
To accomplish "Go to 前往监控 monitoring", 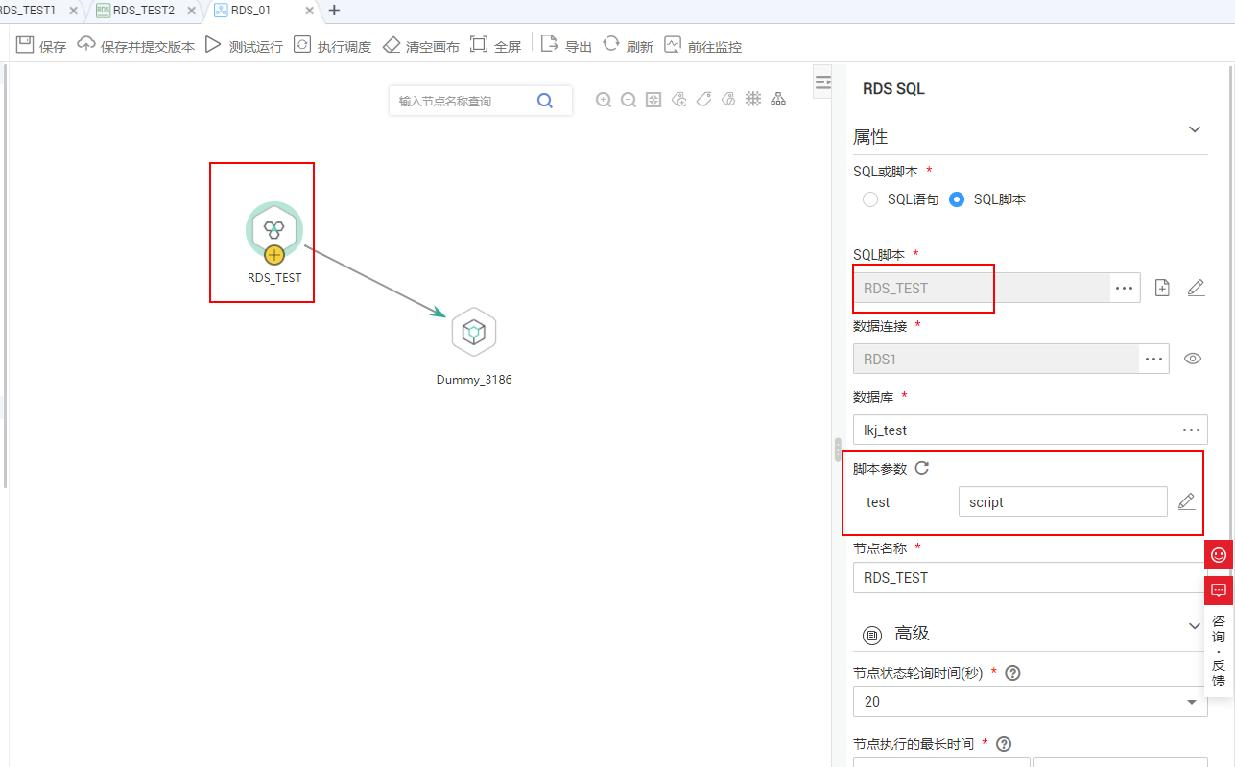I will 703,46.
